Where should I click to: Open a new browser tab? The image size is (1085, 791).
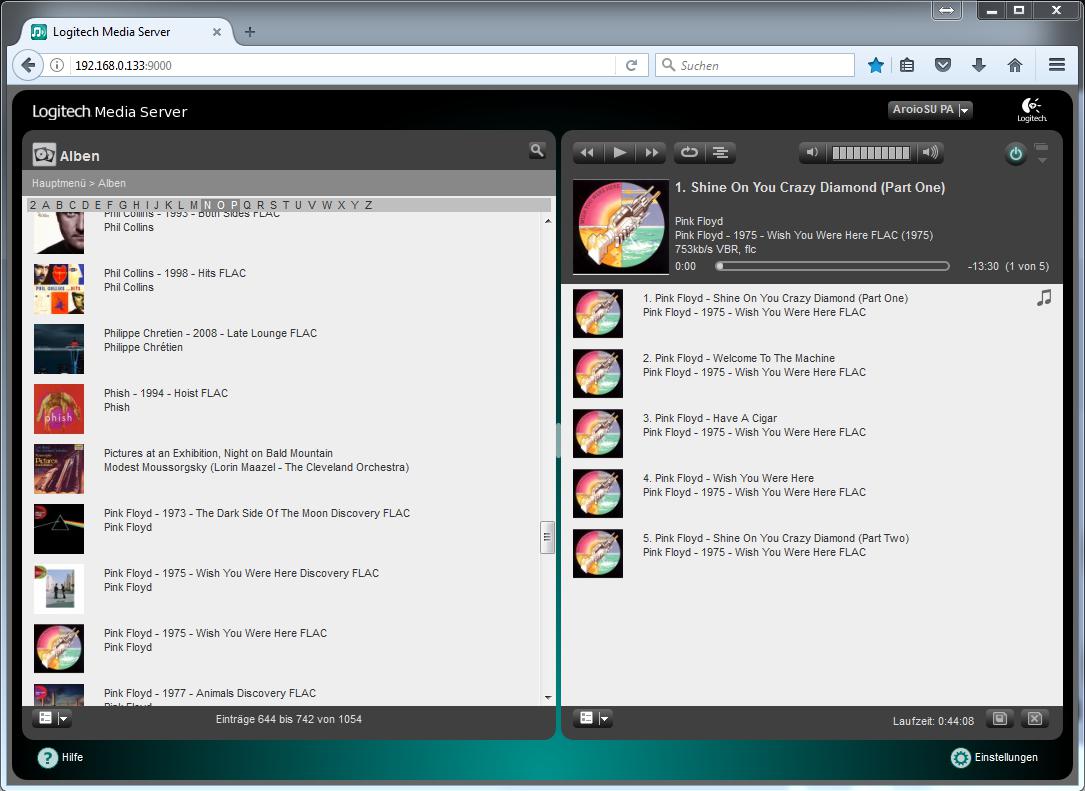[250, 32]
